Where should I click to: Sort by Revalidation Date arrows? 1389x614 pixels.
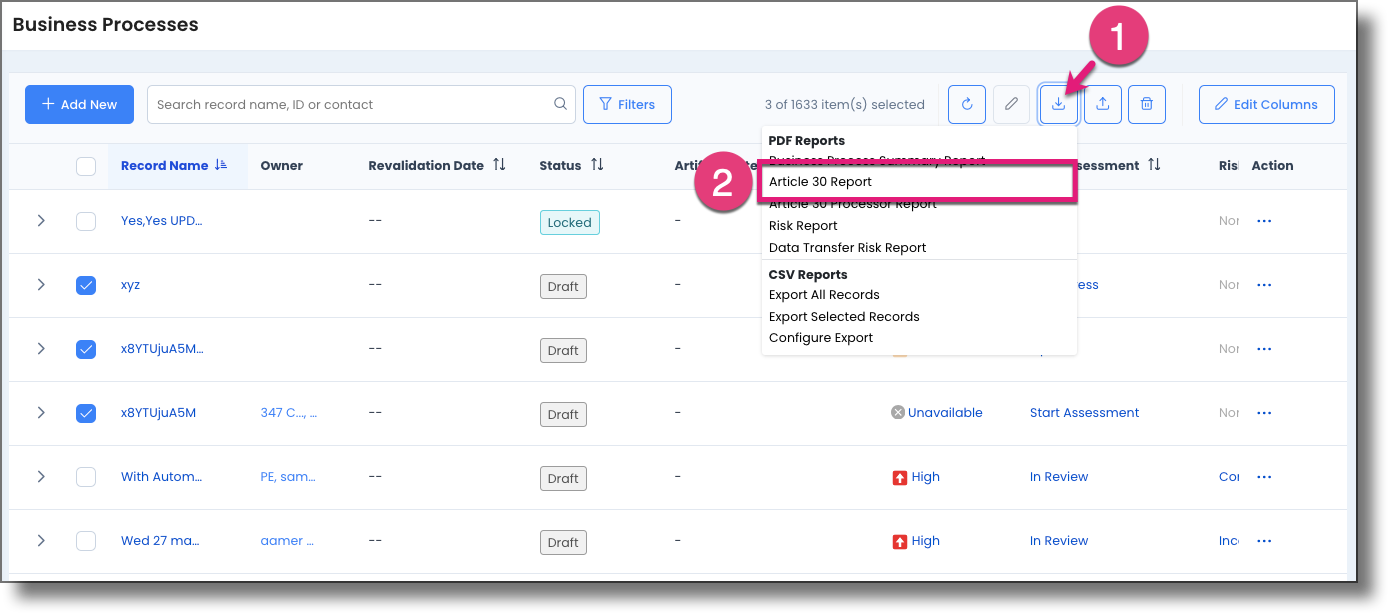point(499,165)
